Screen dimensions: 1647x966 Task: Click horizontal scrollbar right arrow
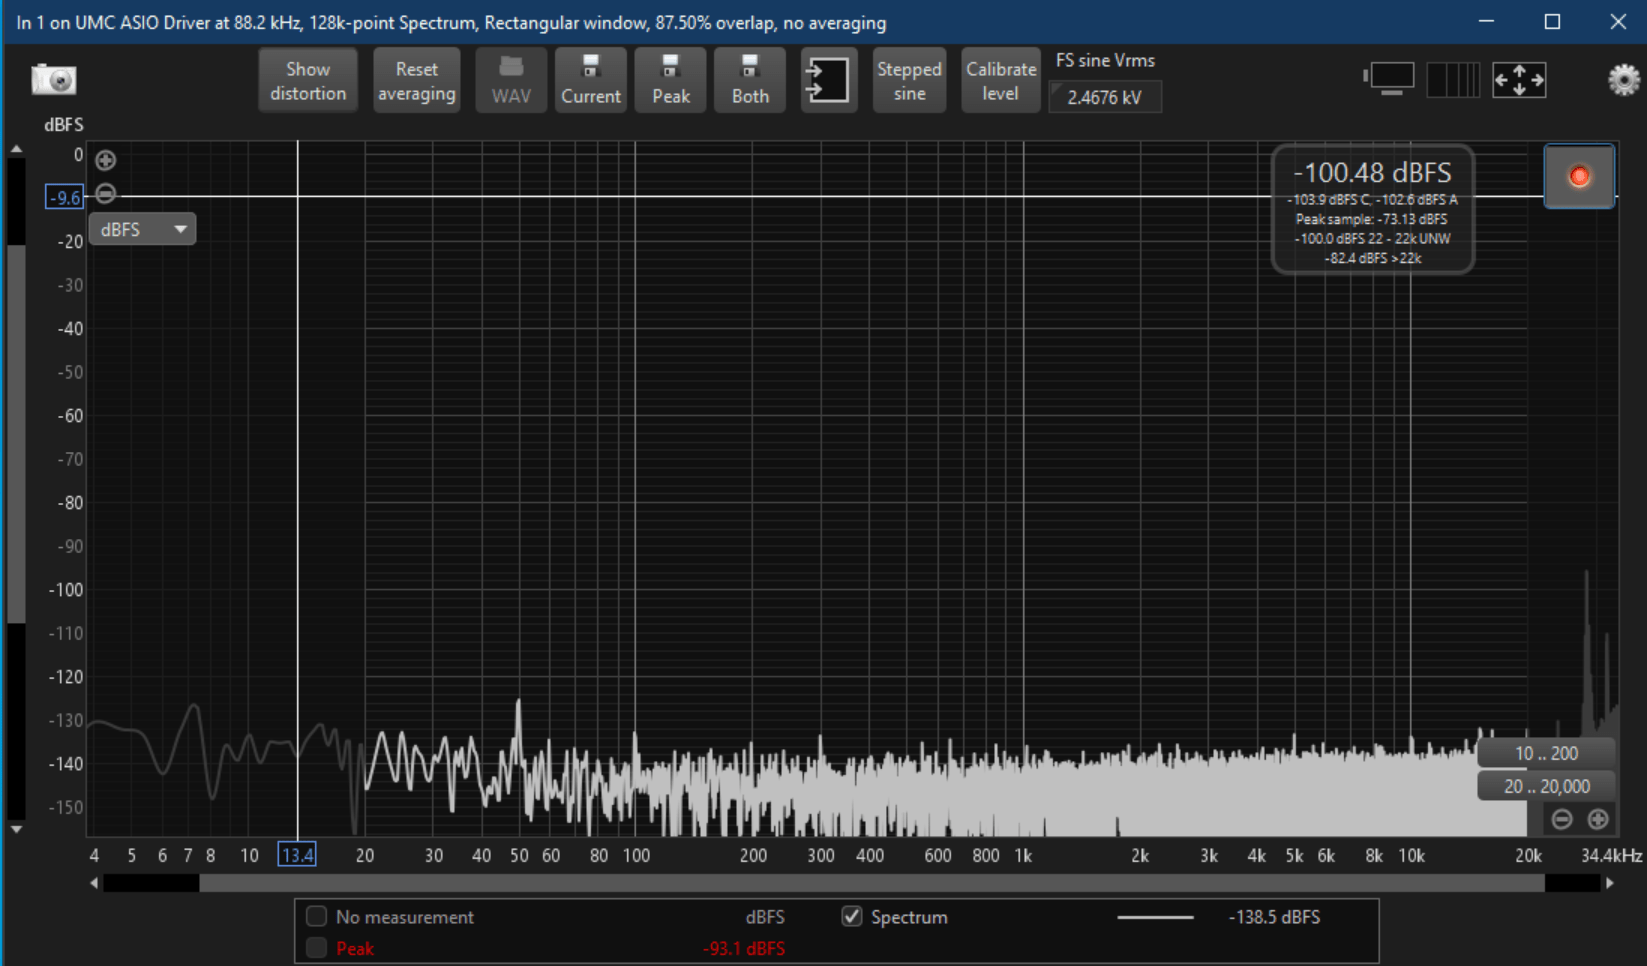(1609, 883)
